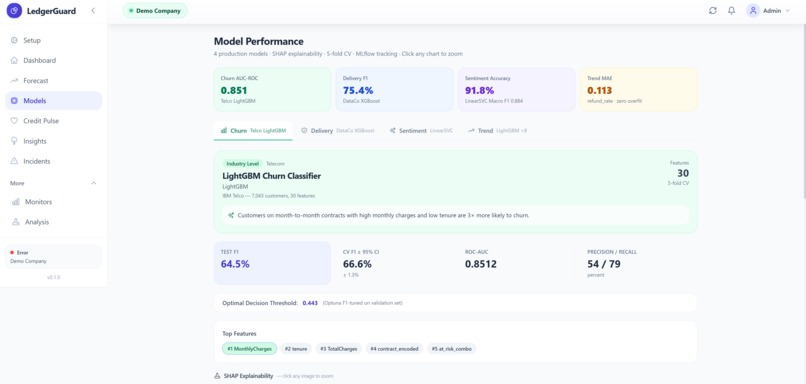
Task: Switch to the Delivery DataCo XGBoost tab
Action: point(337,131)
